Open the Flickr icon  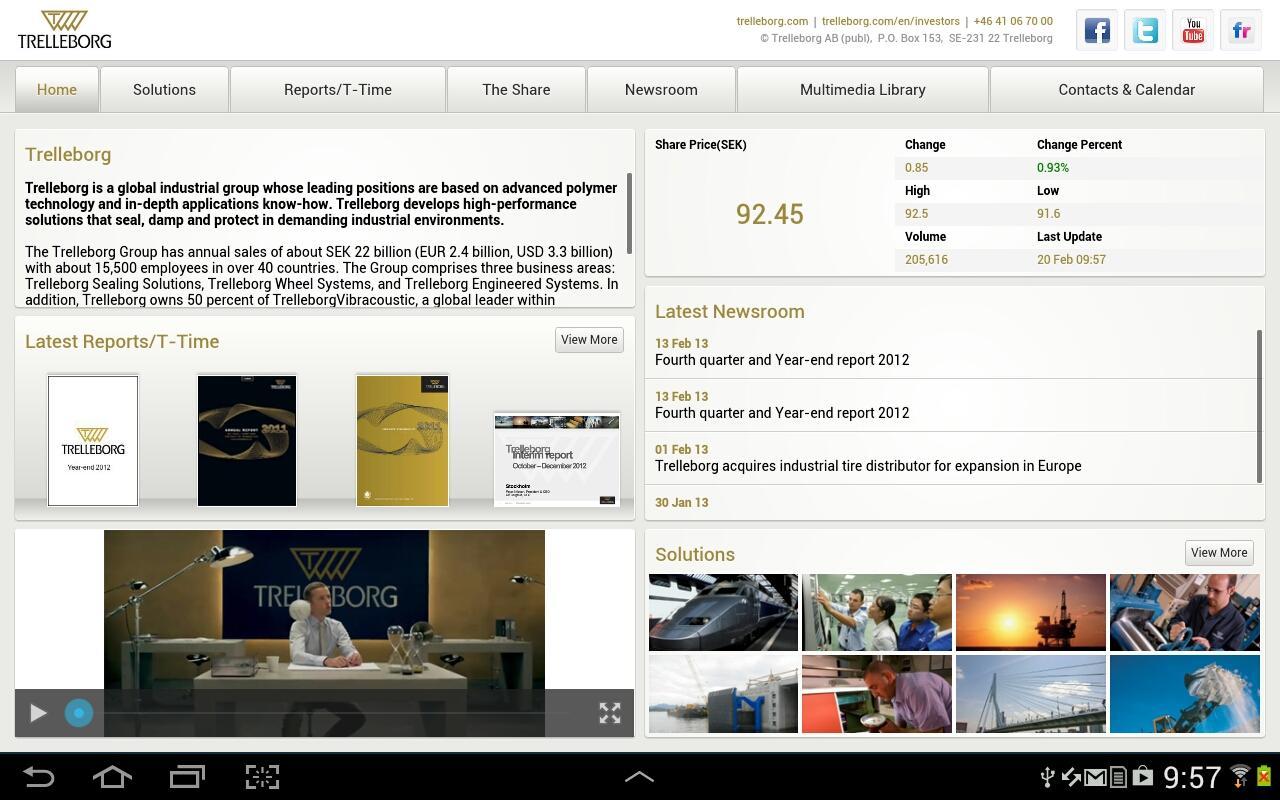tap(1241, 31)
